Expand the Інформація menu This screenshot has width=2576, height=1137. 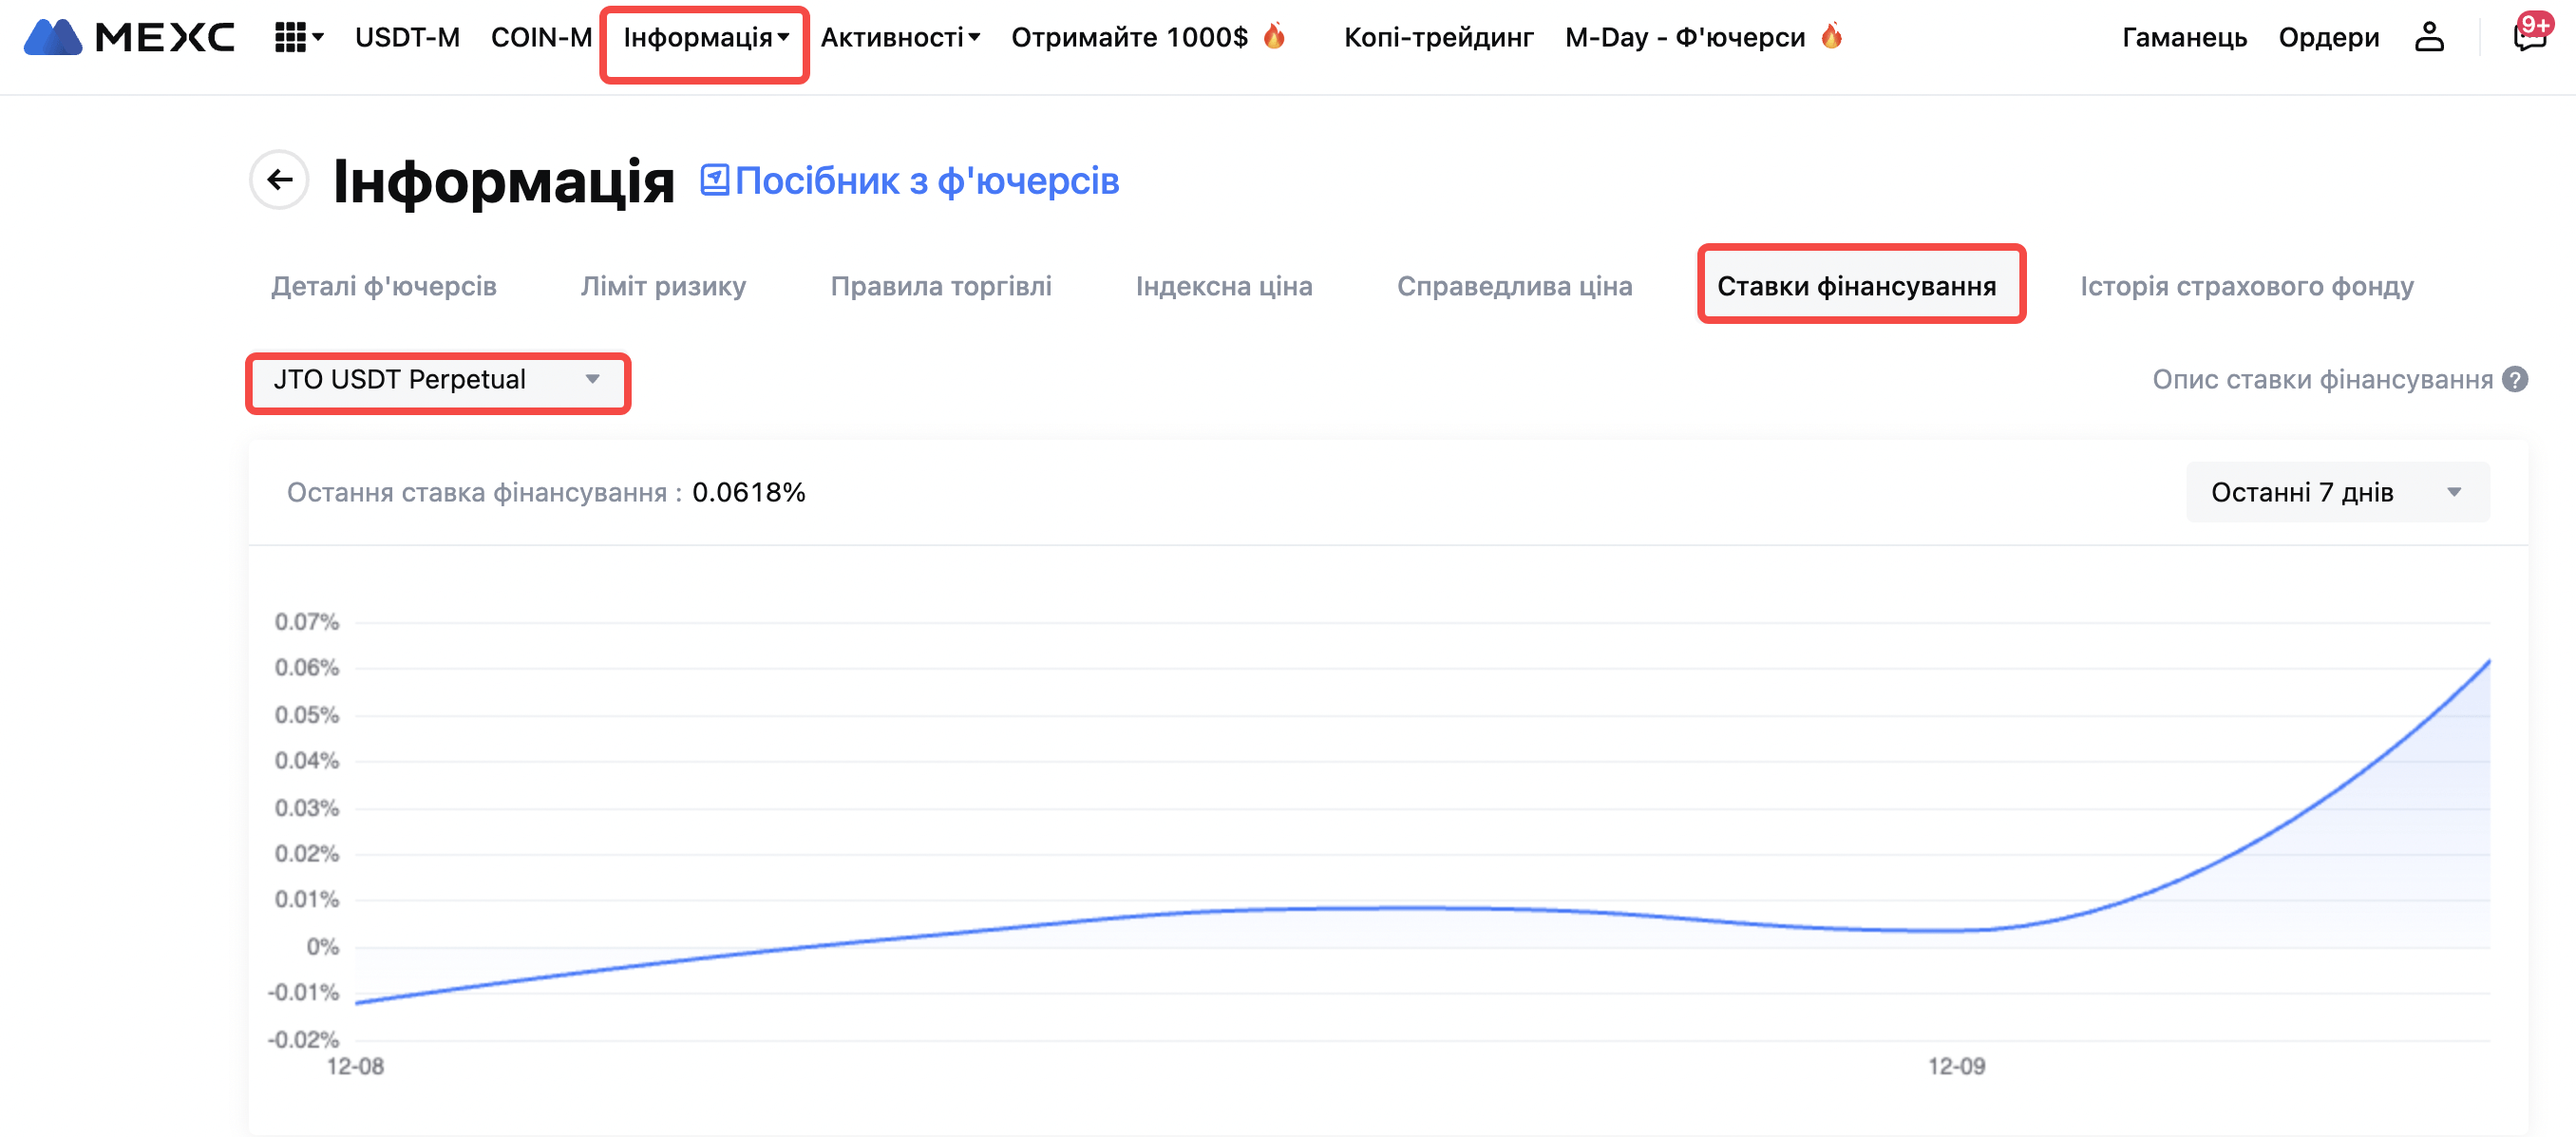705,38
